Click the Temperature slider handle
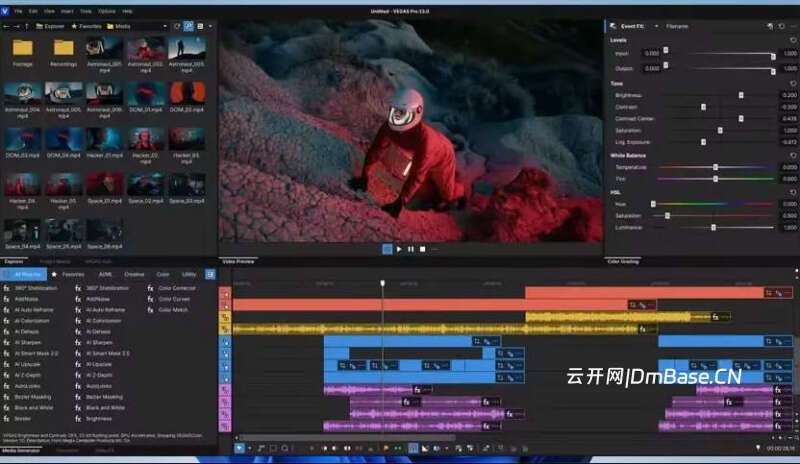The image size is (800, 464). click(x=715, y=167)
